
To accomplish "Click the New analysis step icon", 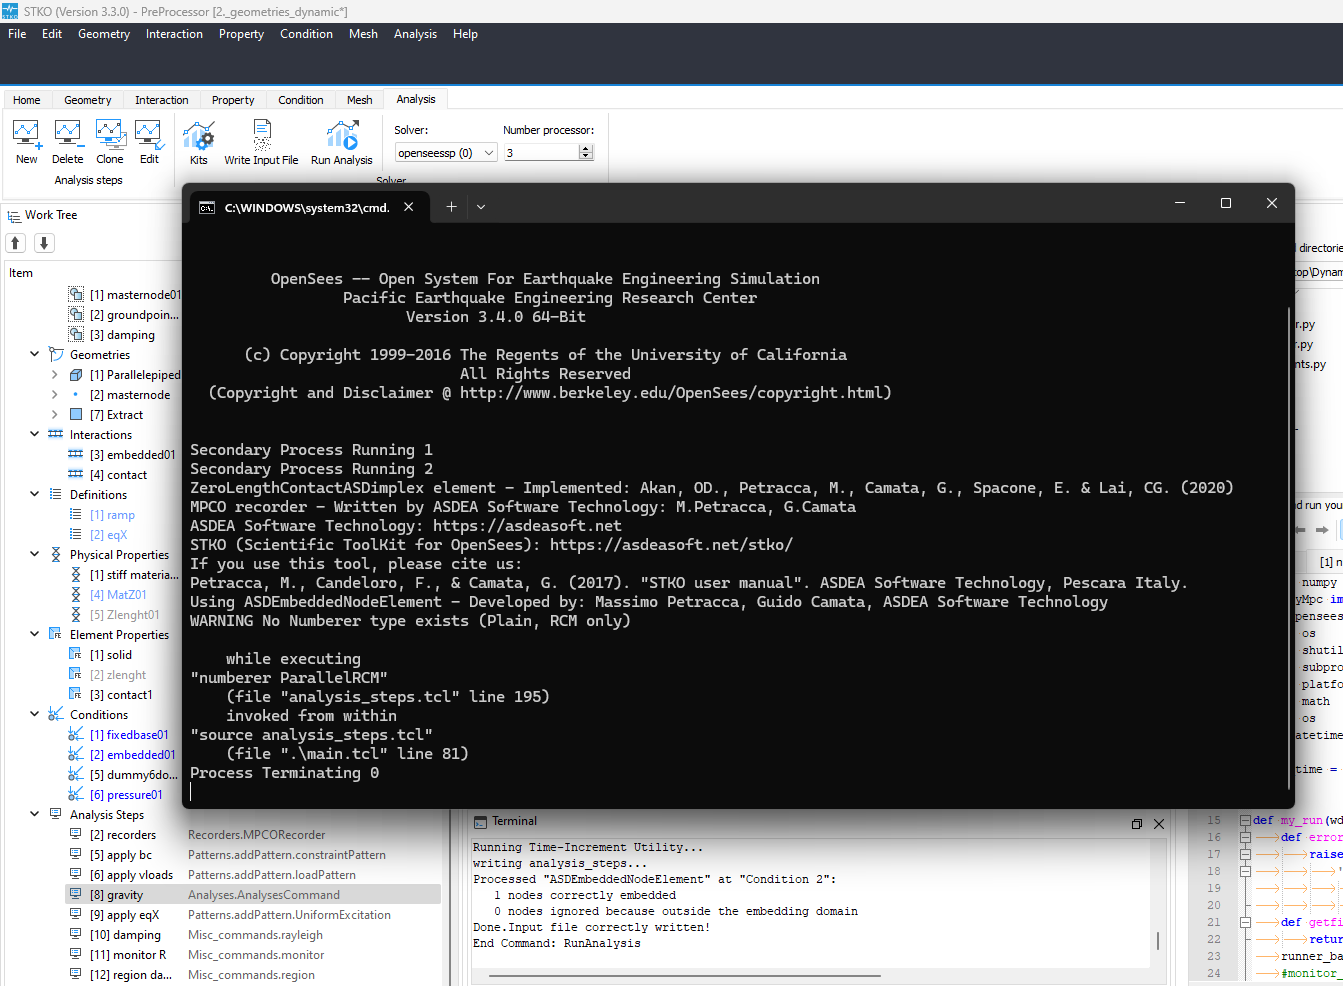I will click(x=26, y=142).
